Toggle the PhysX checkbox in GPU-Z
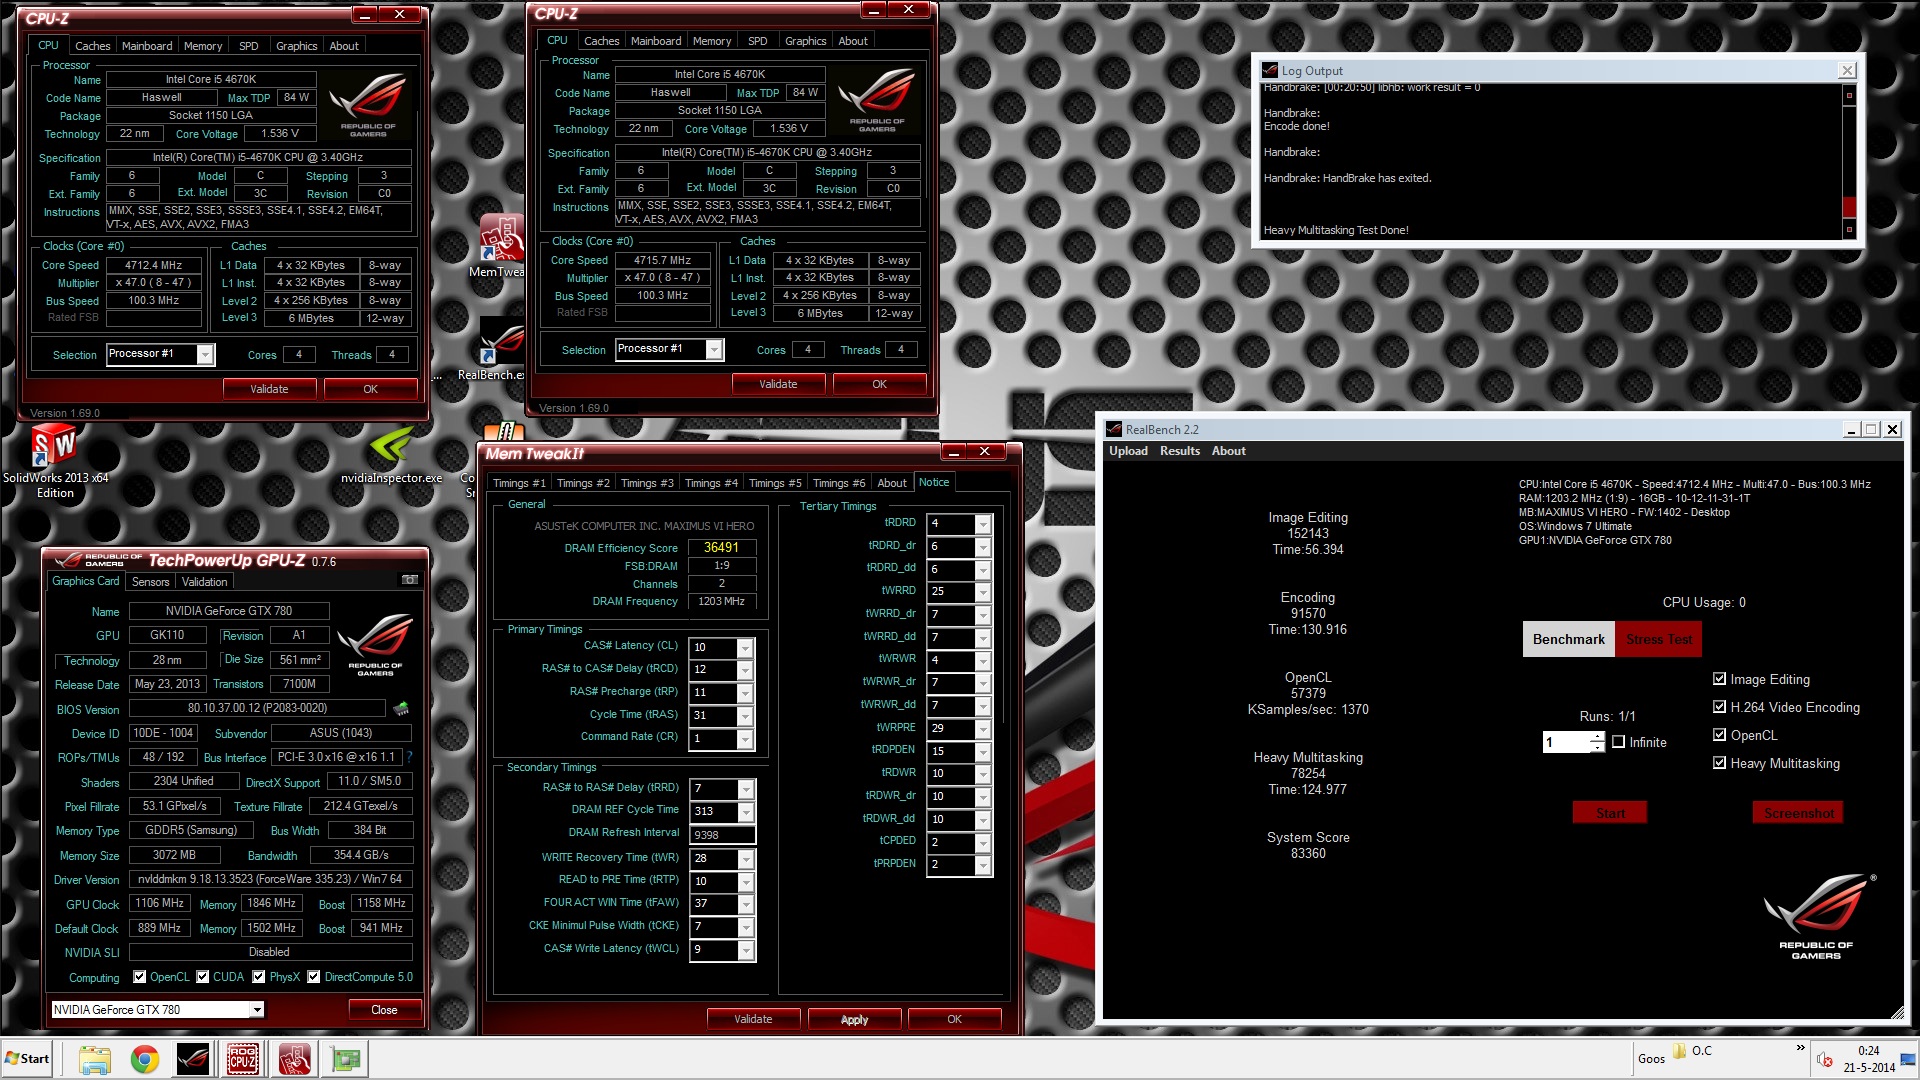This screenshot has height=1080, width=1920. tap(259, 977)
